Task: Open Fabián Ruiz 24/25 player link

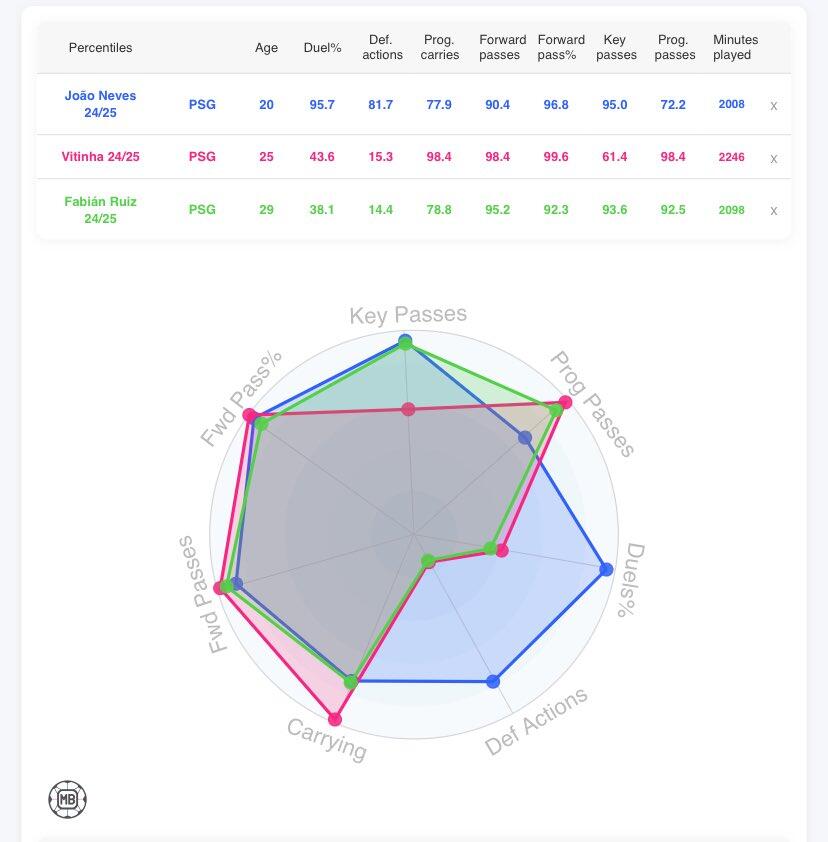Action: coord(100,209)
